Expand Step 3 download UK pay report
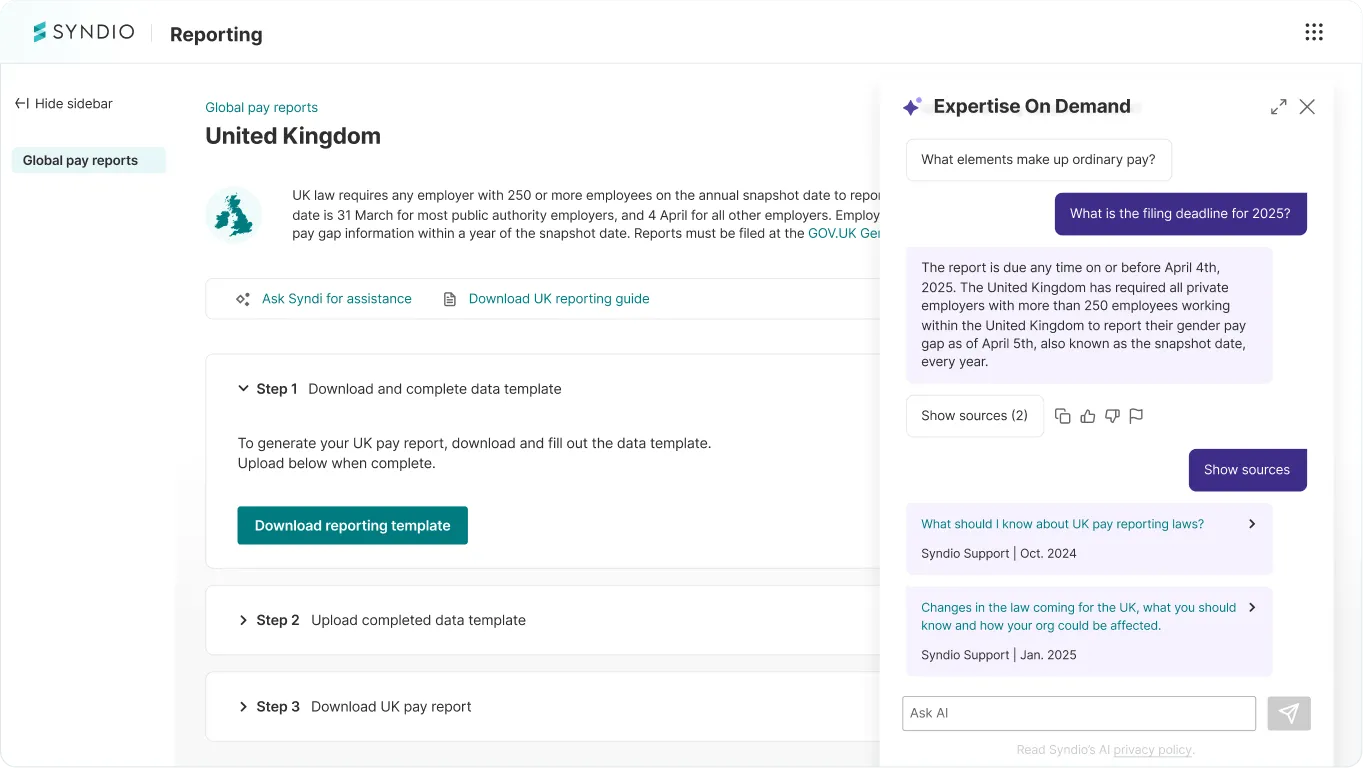This screenshot has height=768, width=1363. (x=243, y=706)
